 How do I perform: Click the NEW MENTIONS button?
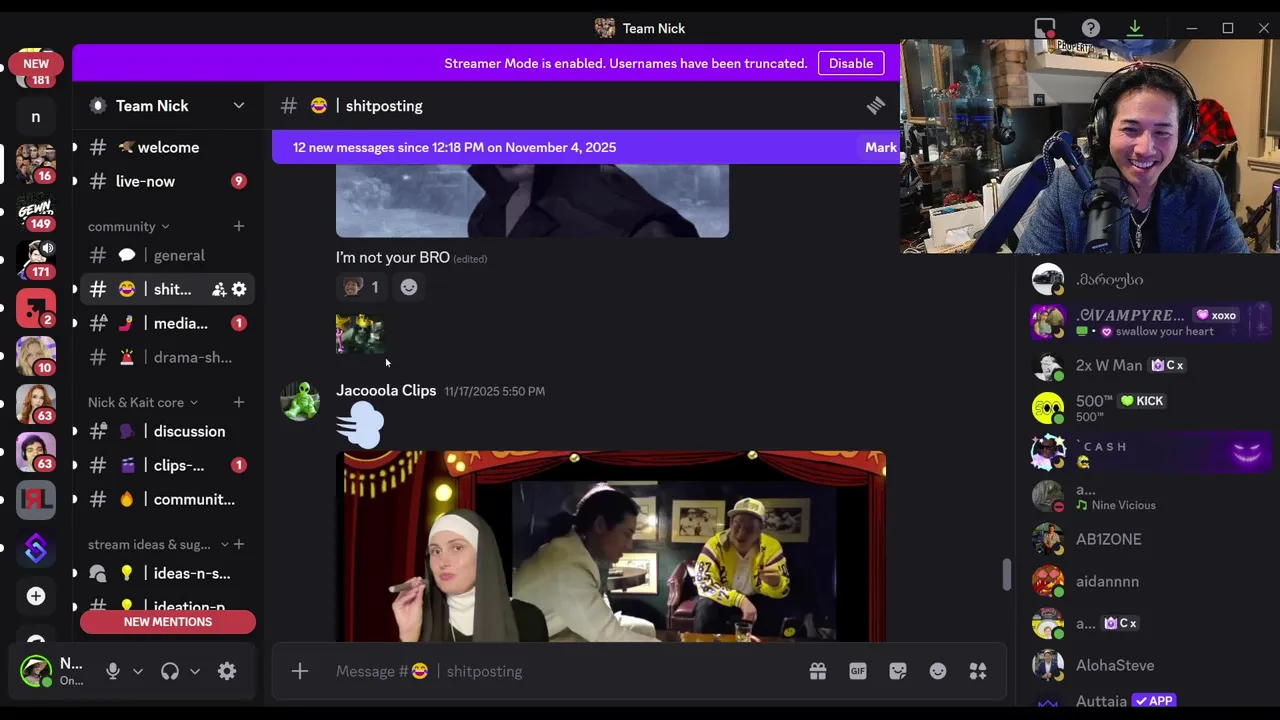pos(168,622)
